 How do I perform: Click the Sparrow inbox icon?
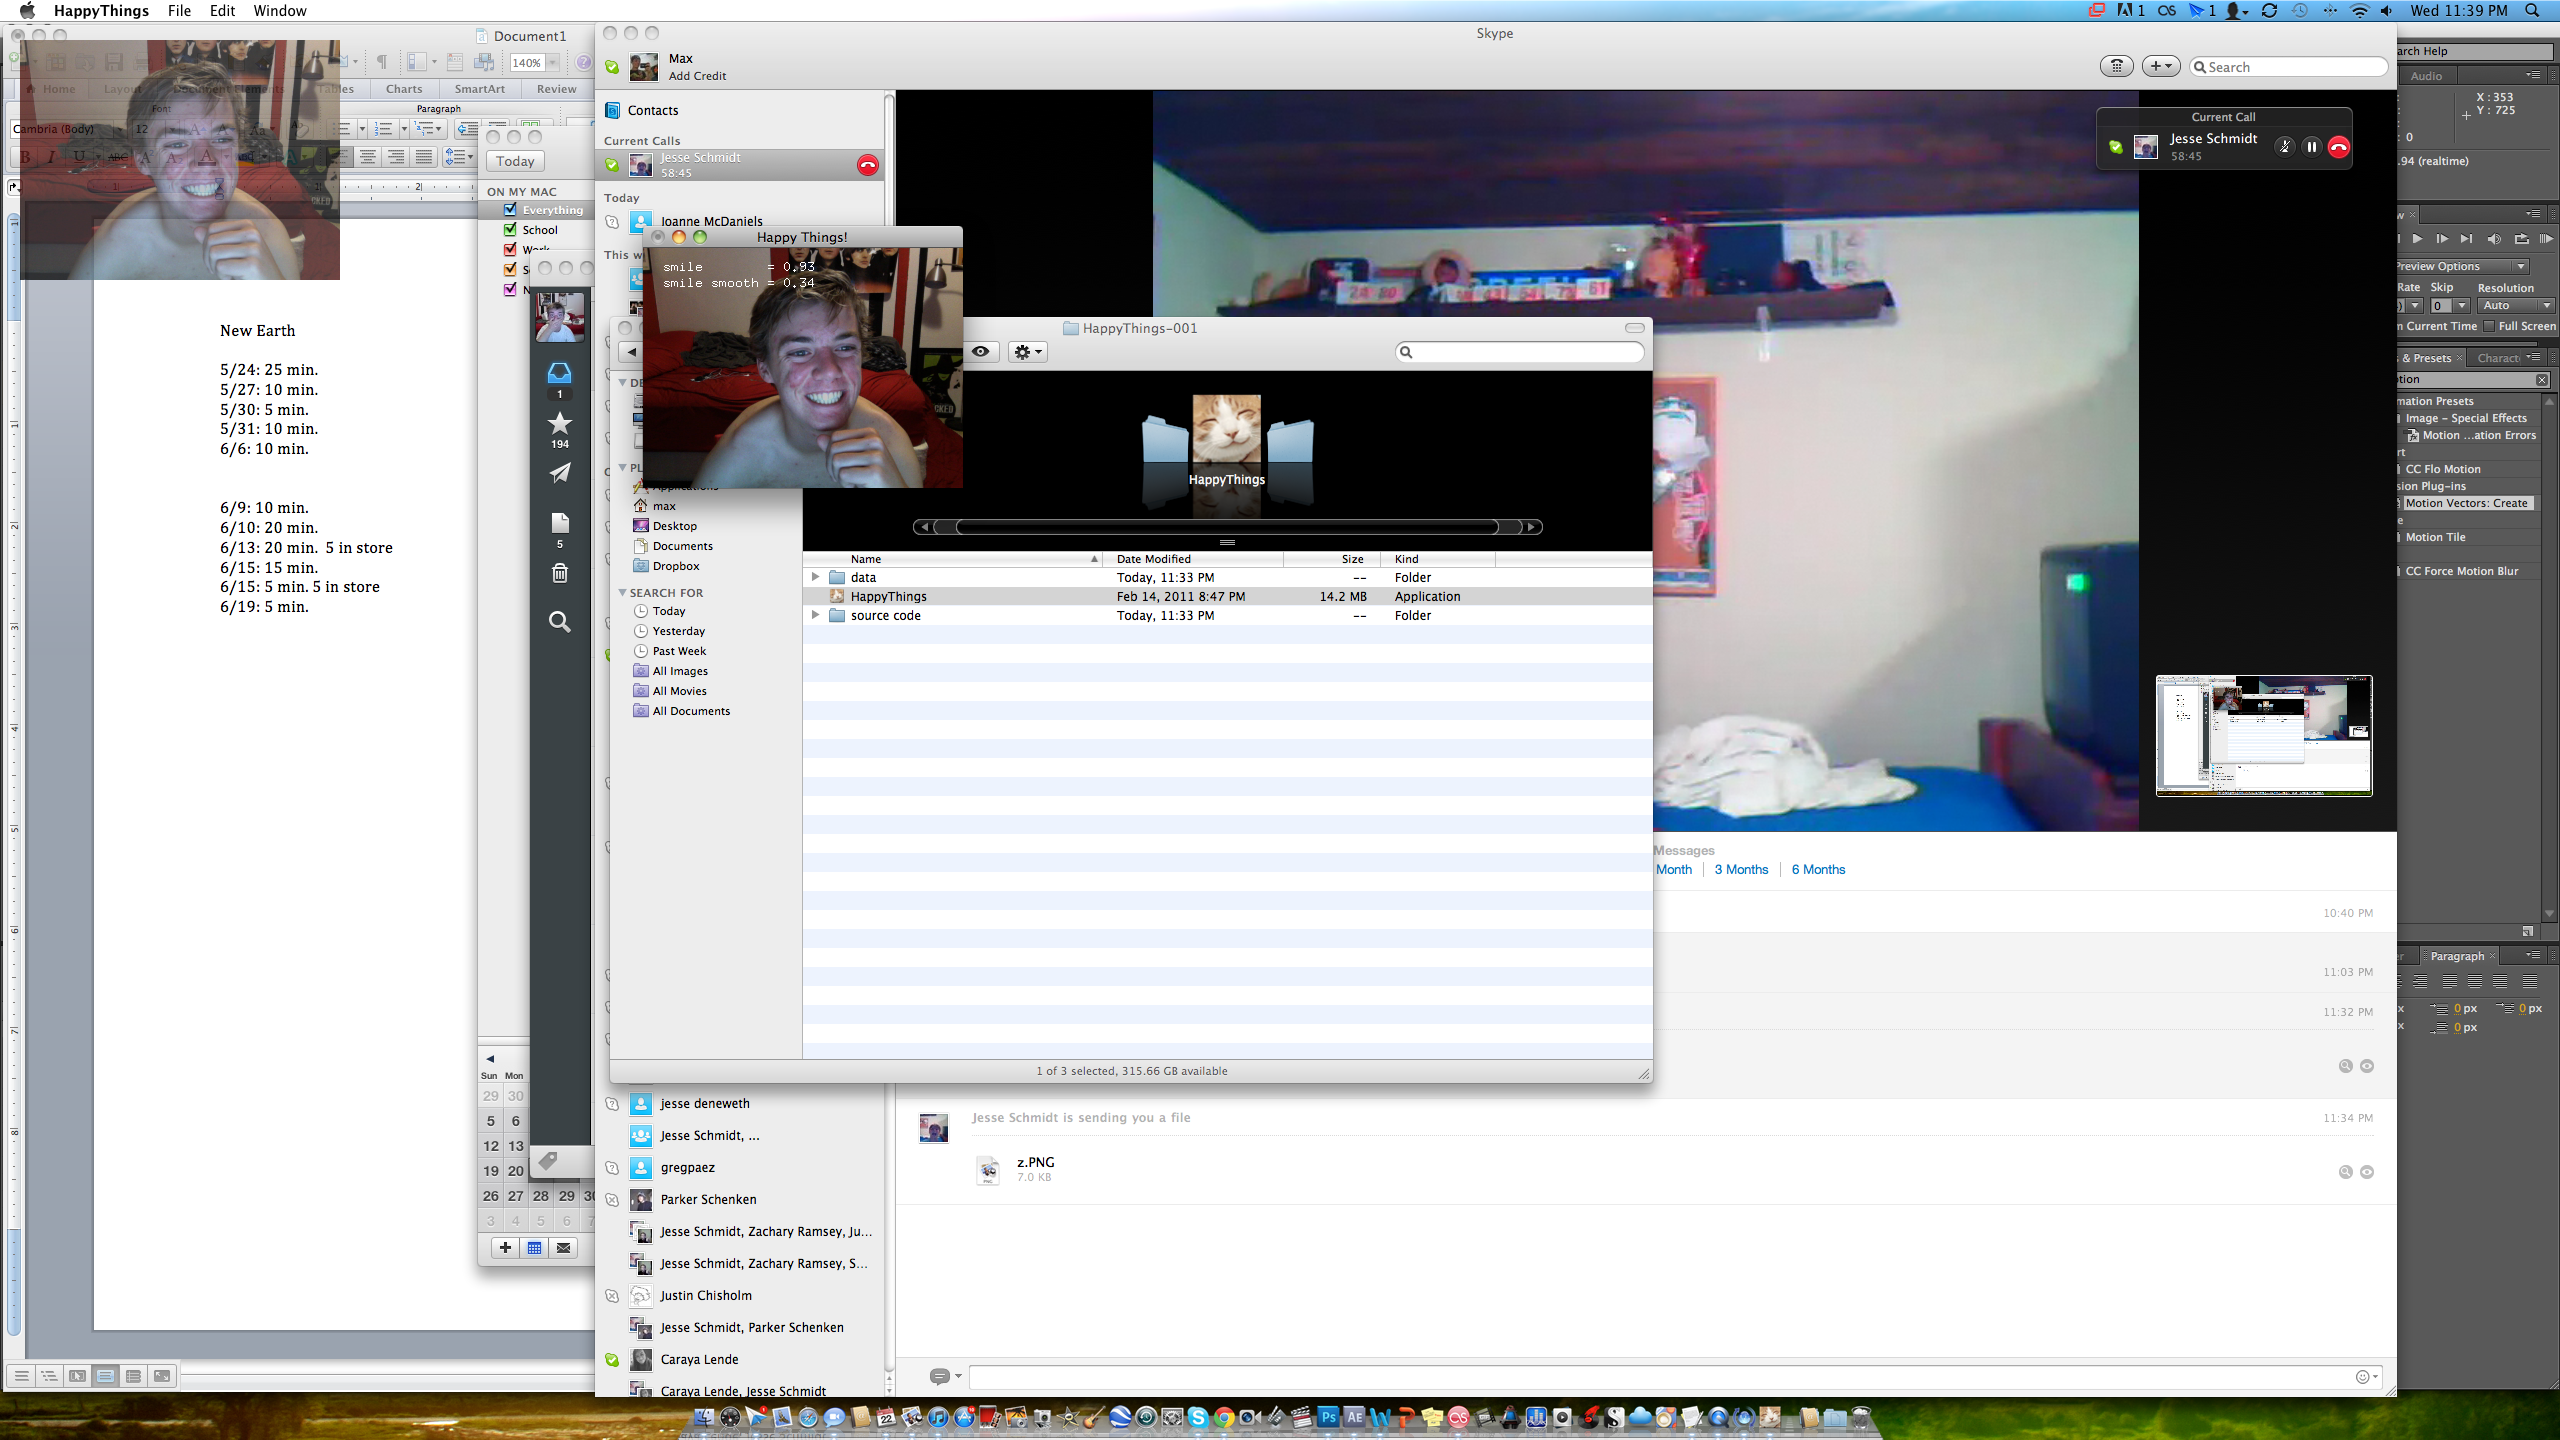coord(560,374)
